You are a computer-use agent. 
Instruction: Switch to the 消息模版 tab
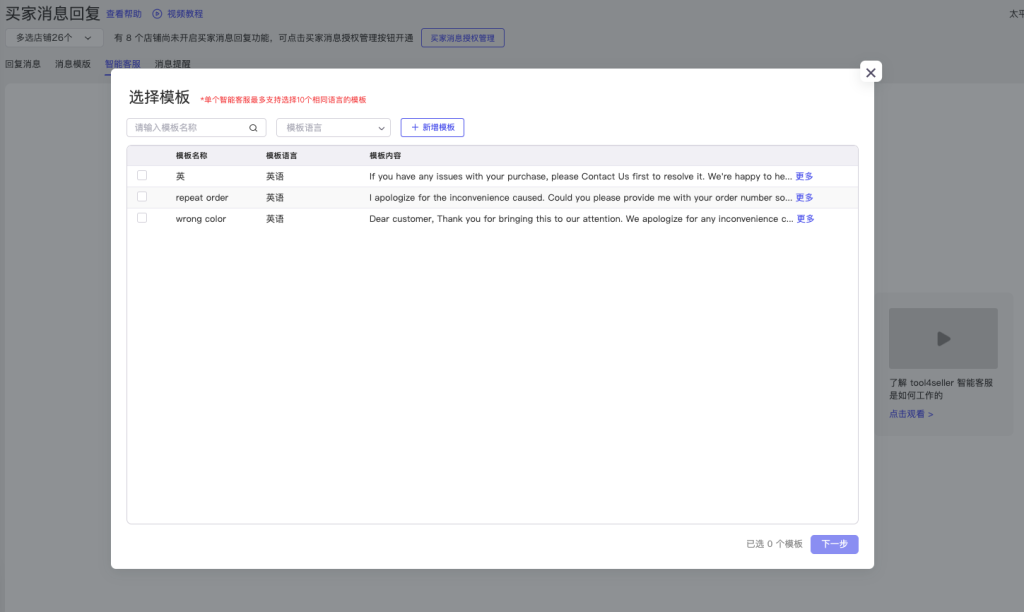click(72, 64)
